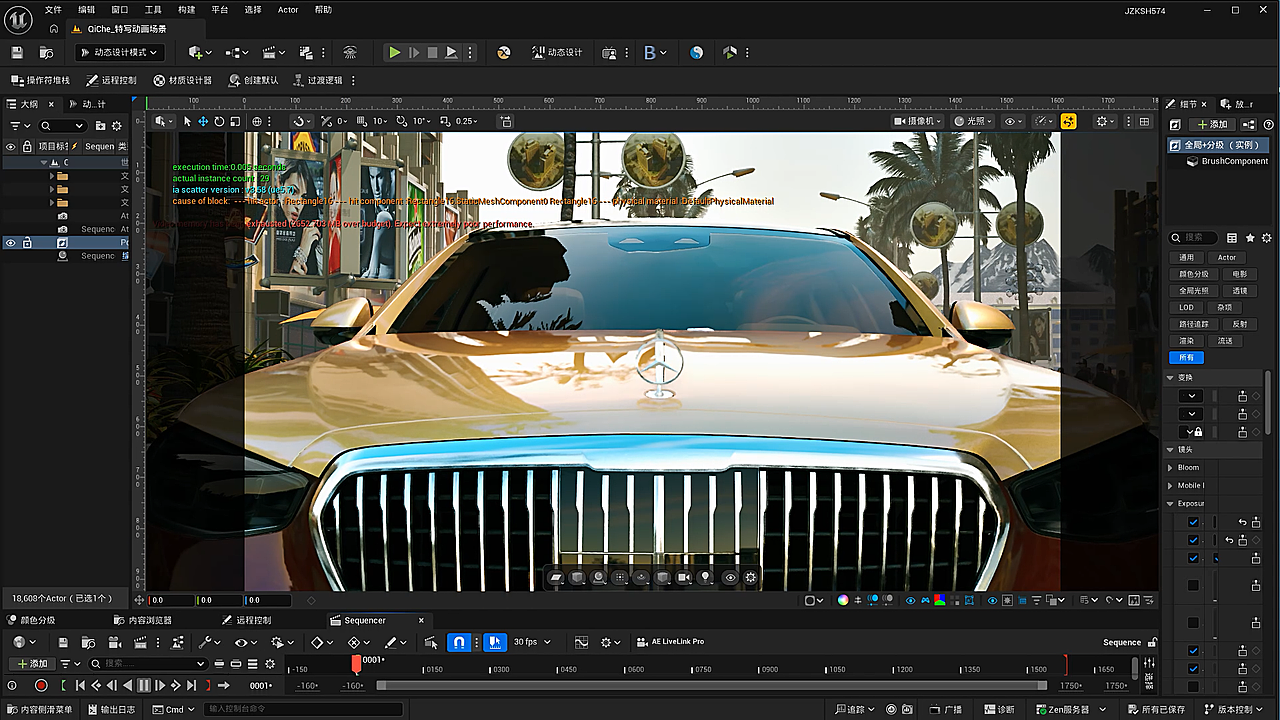Open the 材质设计器 tool

click(x=182, y=80)
